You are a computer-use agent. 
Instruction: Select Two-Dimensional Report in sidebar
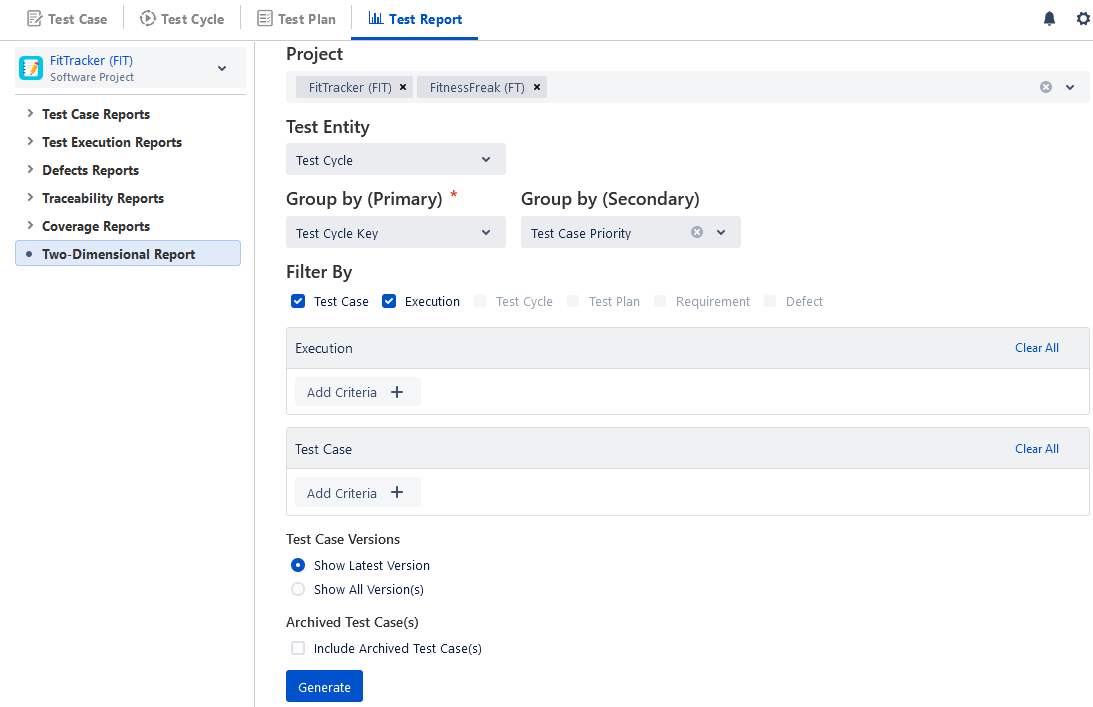[128, 254]
